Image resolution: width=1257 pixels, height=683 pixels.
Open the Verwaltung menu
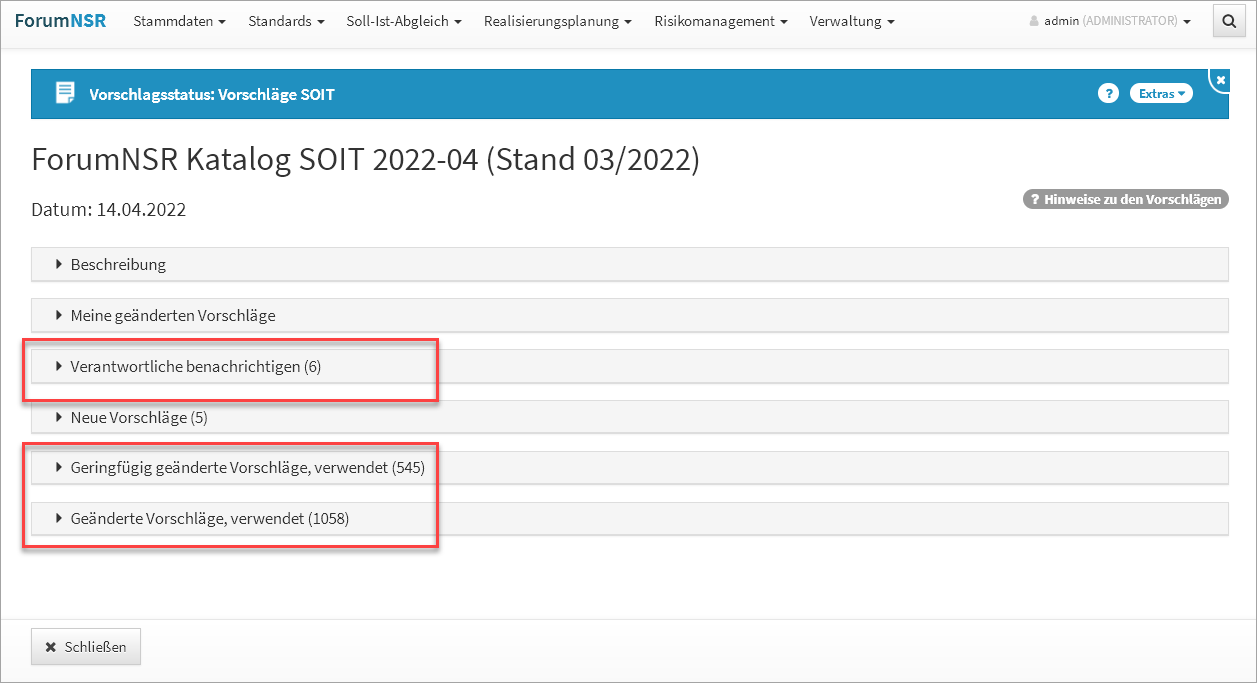coord(852,21)
